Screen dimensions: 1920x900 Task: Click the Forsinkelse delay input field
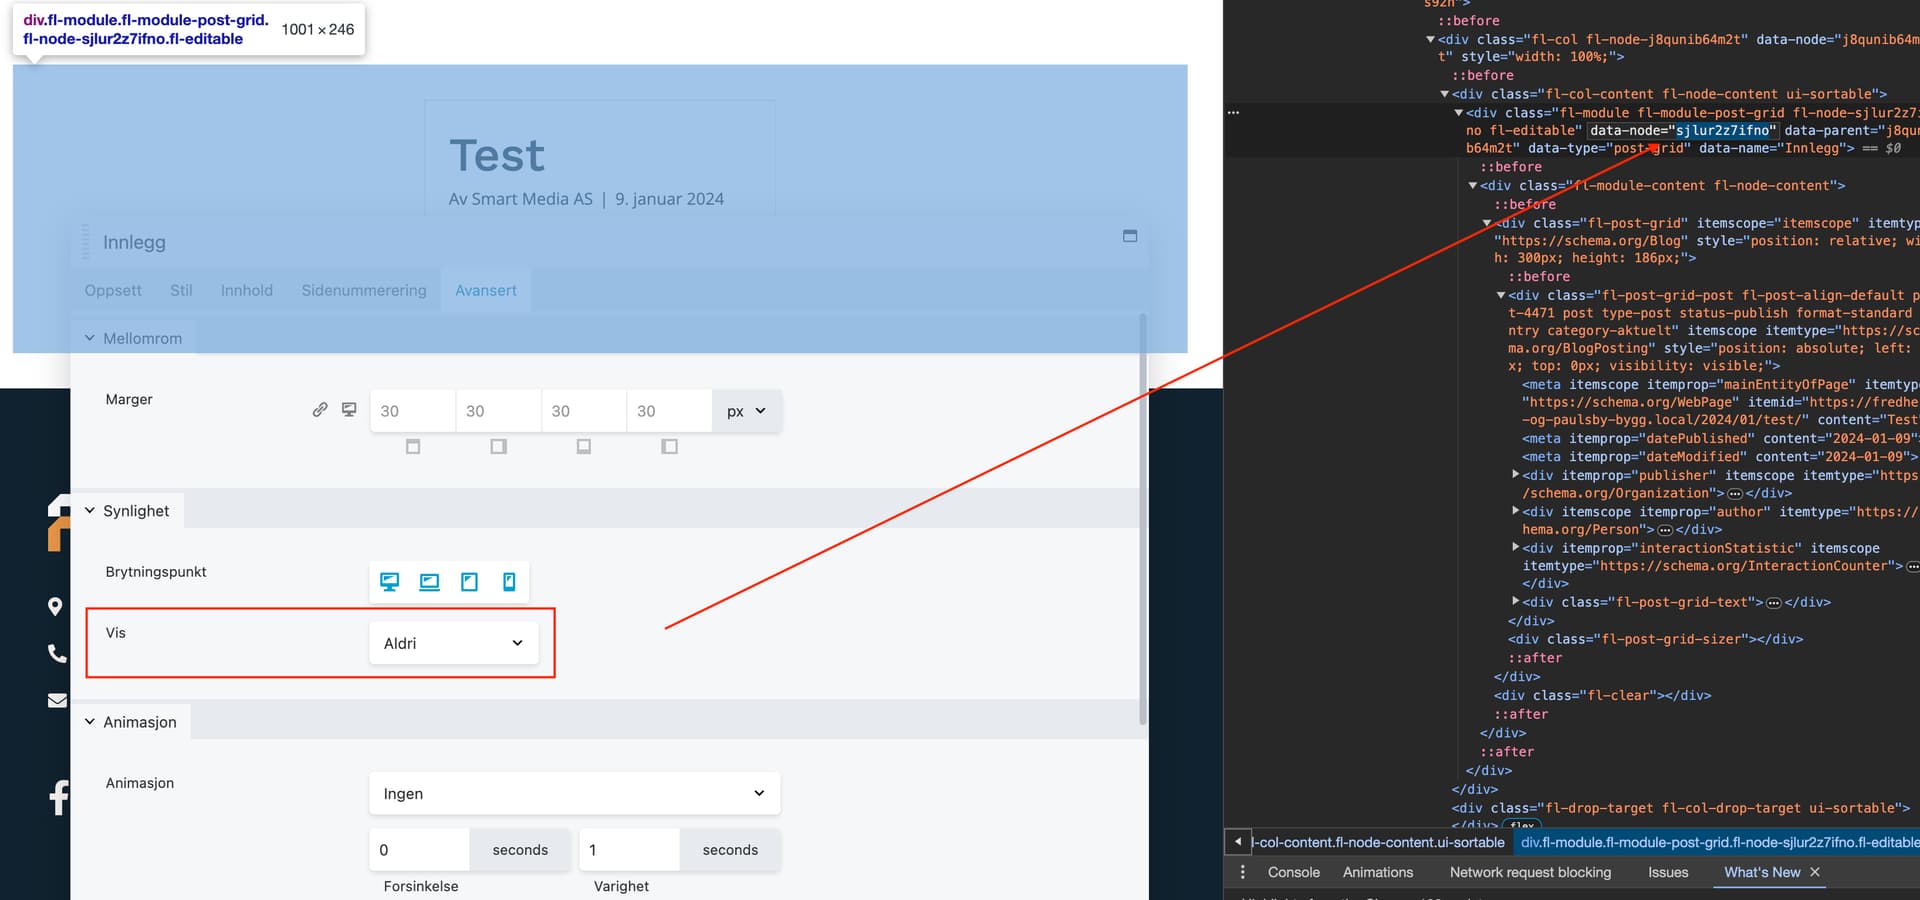tap(419, 850)
